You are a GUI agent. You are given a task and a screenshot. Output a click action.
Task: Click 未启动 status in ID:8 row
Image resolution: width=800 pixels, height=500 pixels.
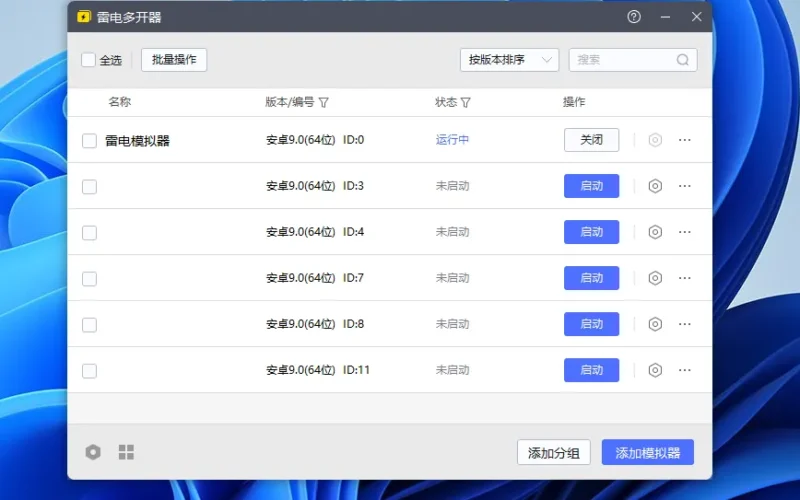(453, 324)
